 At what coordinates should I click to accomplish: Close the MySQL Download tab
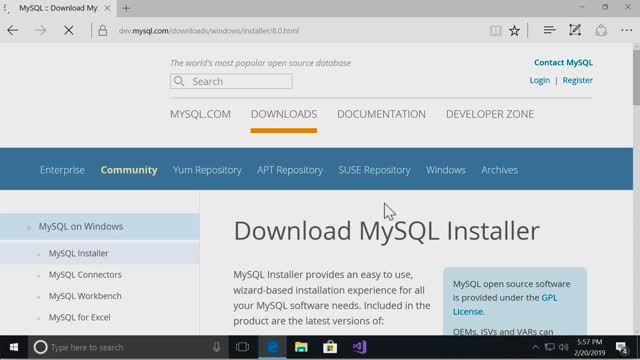coord(107,8)
